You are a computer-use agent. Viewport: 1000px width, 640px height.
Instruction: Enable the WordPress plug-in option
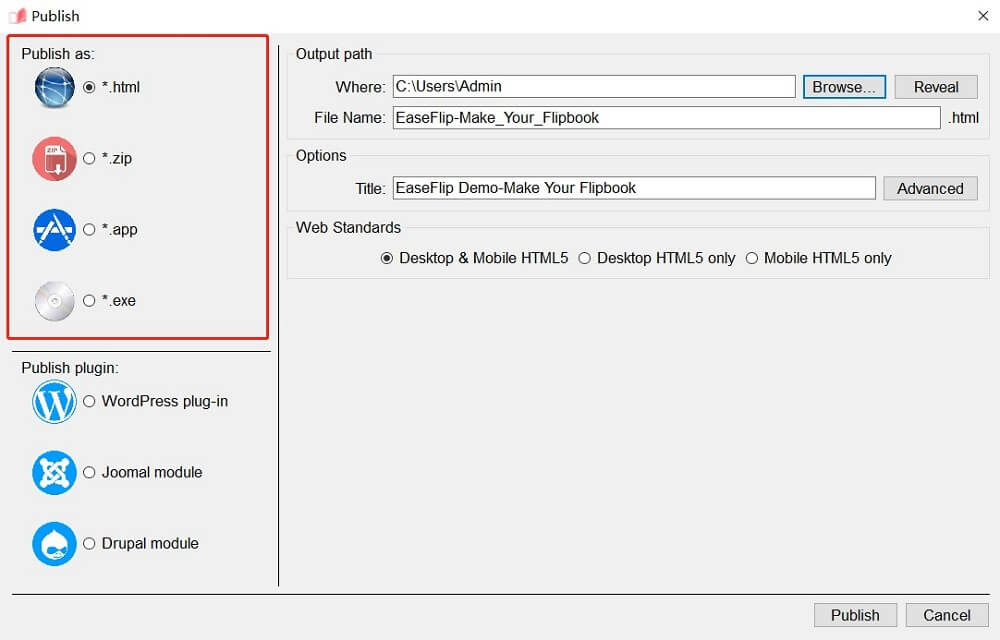(x=90, y=401)
